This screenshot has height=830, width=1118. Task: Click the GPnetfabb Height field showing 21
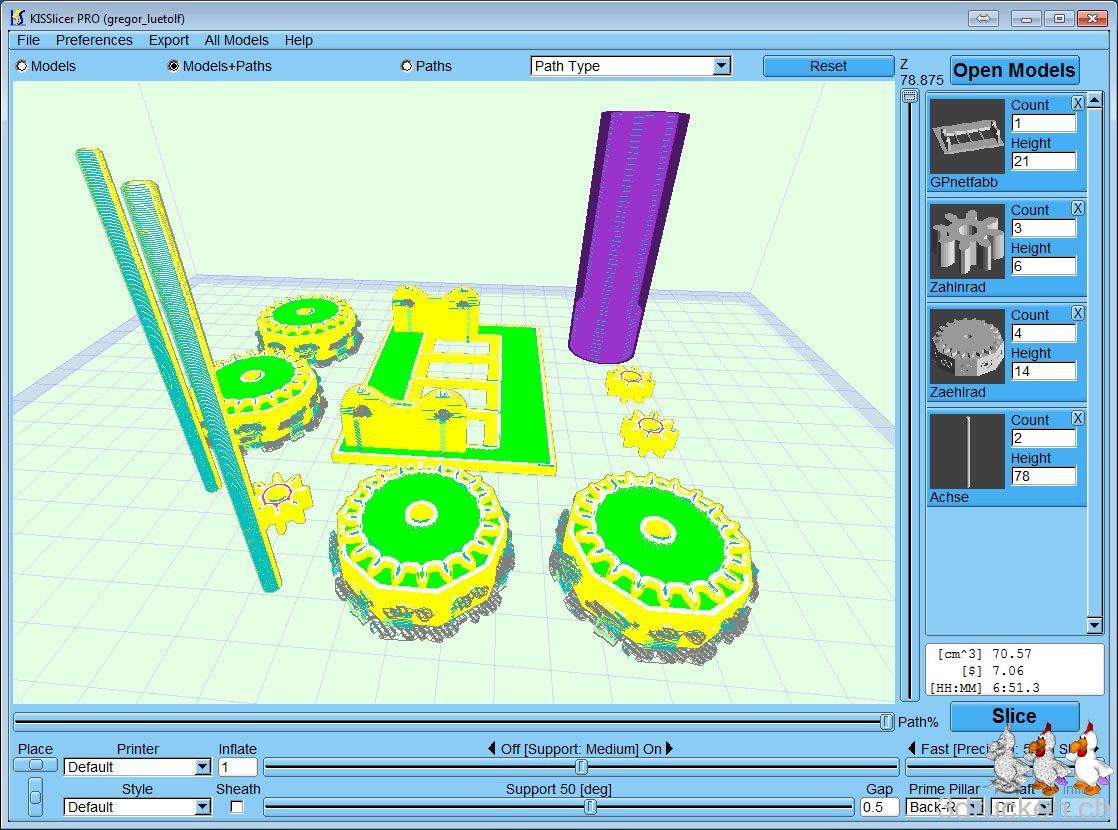pyautogui.click(x=1043, y=161)
